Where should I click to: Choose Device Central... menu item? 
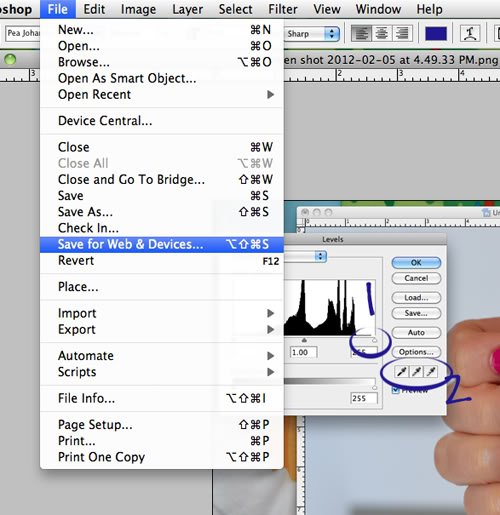(x=162, y=121)
